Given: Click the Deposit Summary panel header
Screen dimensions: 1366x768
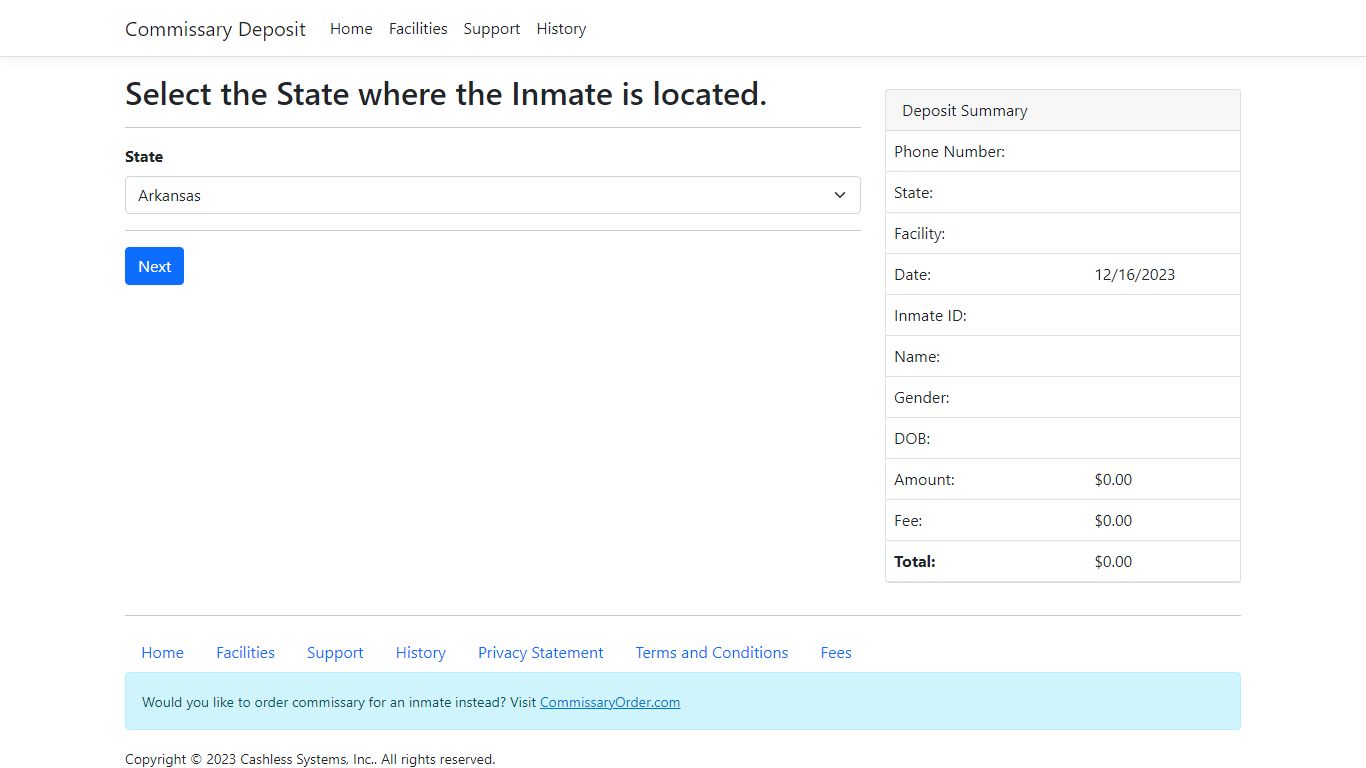Looking at the screenshot, I should 964,110.
